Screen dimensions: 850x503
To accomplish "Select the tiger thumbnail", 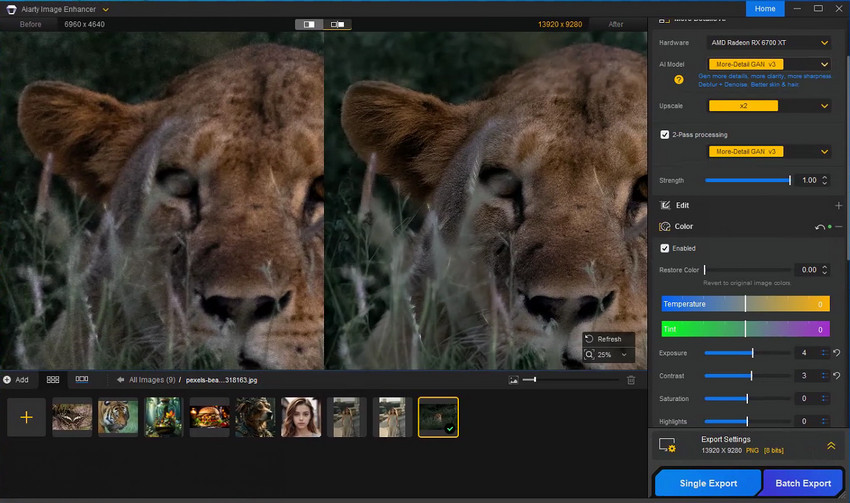I will point(118,417).
